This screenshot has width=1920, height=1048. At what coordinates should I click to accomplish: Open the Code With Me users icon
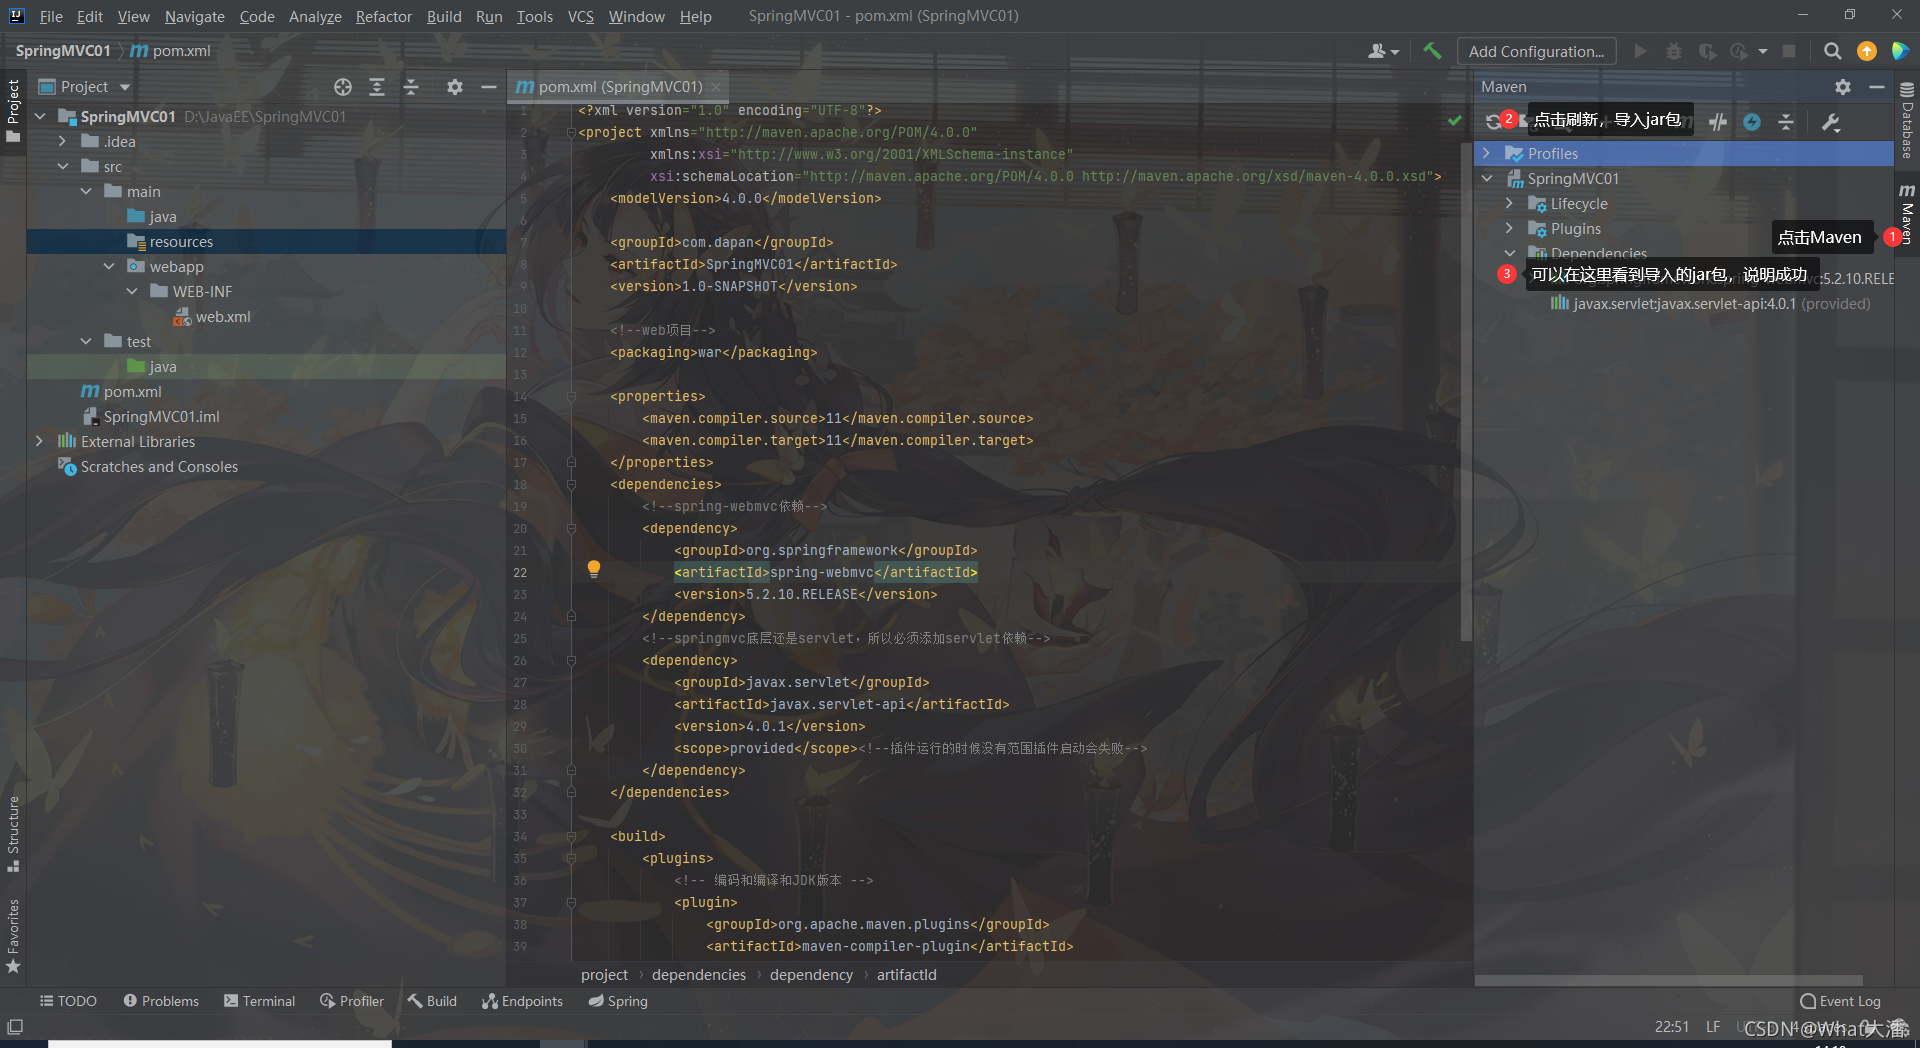point(1383,51)
